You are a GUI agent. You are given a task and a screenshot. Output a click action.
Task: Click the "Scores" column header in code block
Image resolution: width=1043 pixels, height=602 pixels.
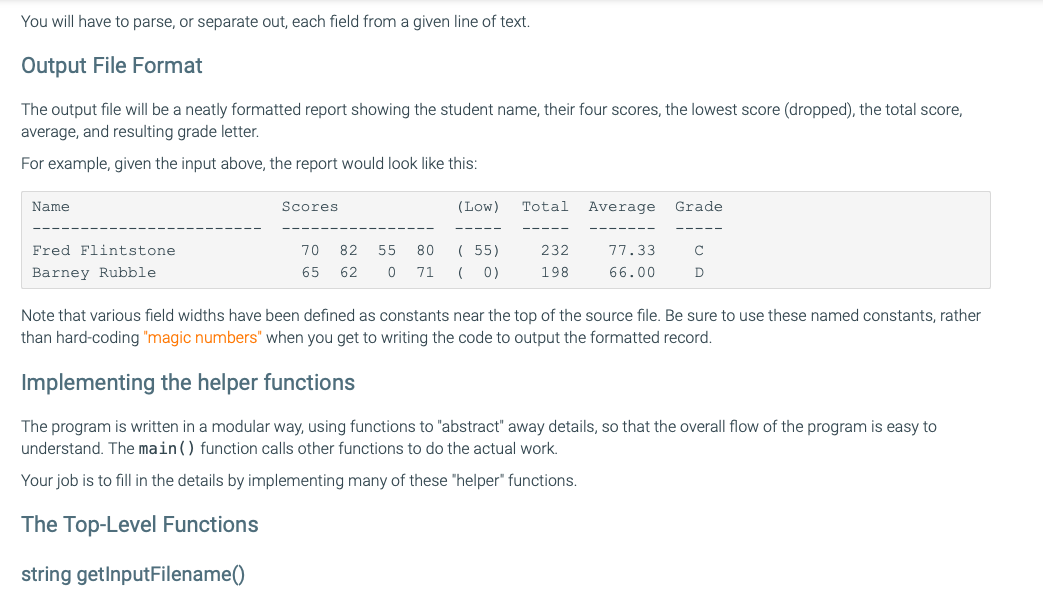coord(310,206)
